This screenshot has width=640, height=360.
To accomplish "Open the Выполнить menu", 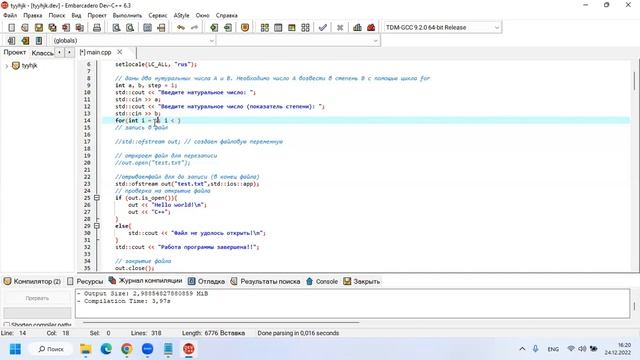I will click(127, 15).
